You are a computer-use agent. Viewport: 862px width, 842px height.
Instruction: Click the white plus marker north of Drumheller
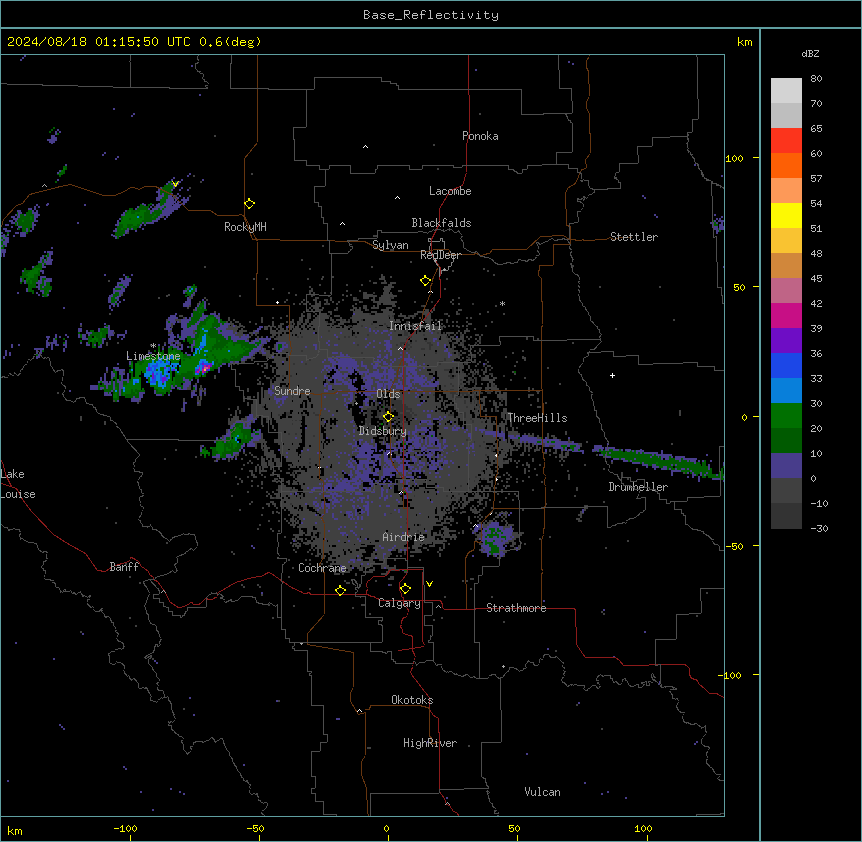[612, 375]
